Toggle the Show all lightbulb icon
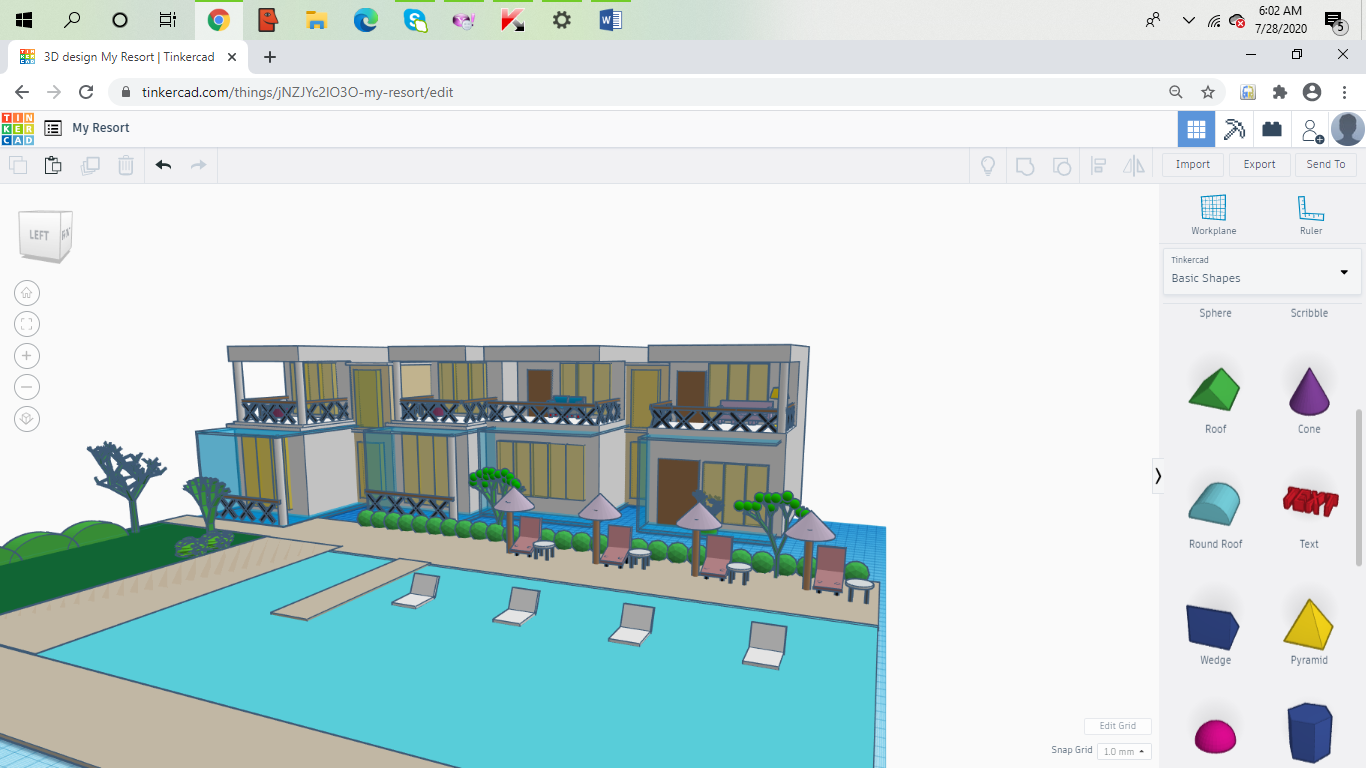The width and height of the screenshot is (1366, 768). [988, 166]
